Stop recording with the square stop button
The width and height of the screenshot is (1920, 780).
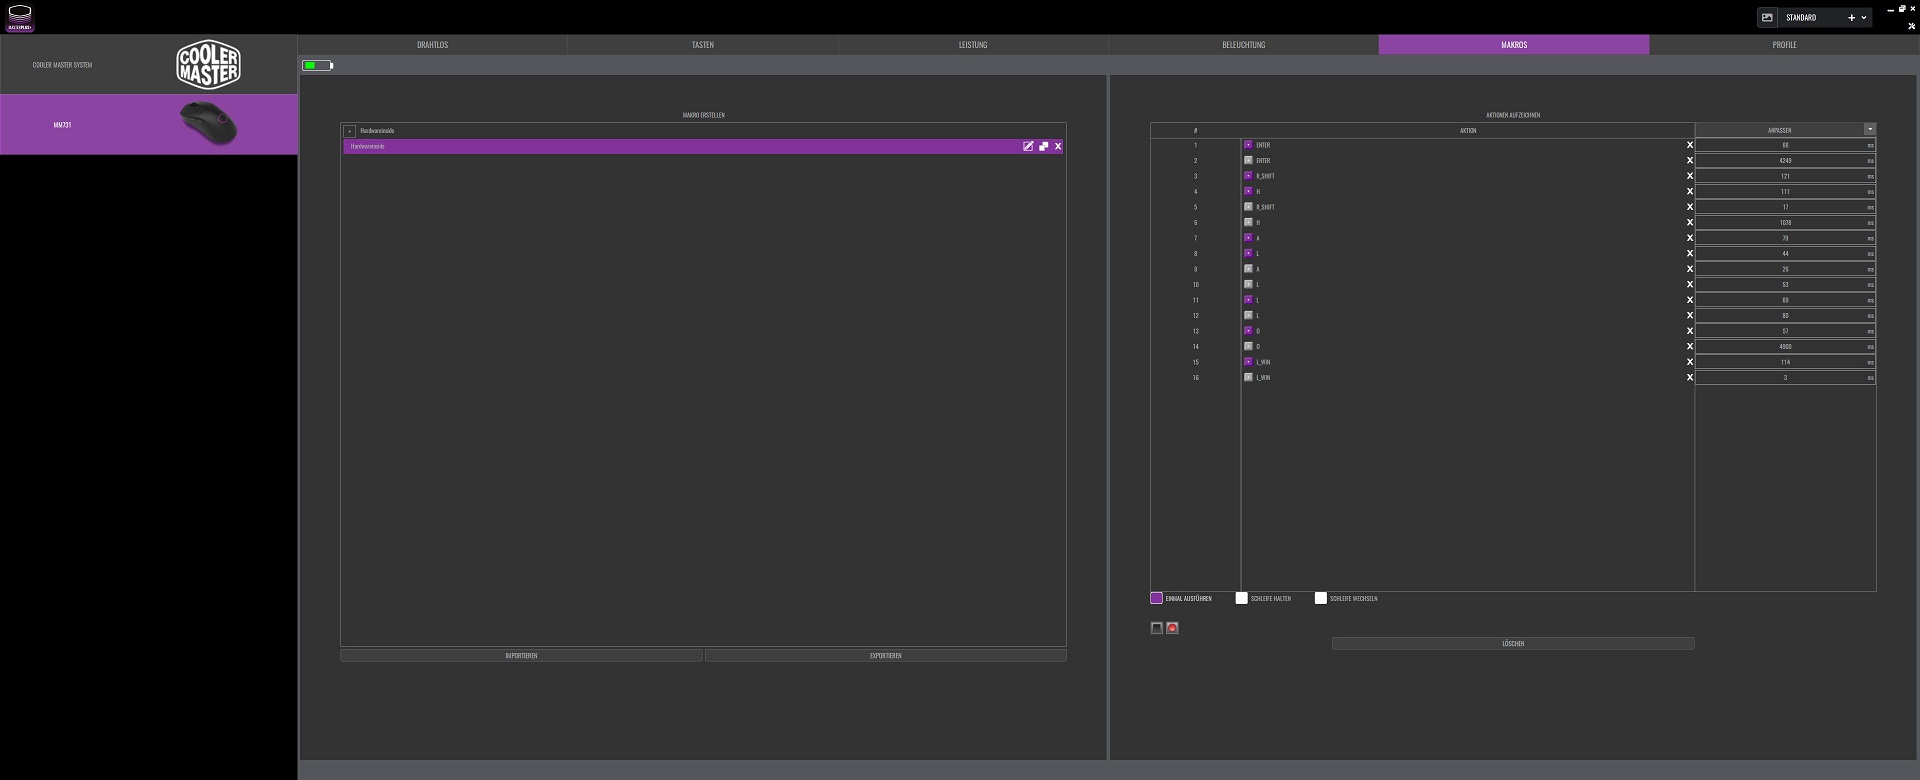coord(1157,628)
